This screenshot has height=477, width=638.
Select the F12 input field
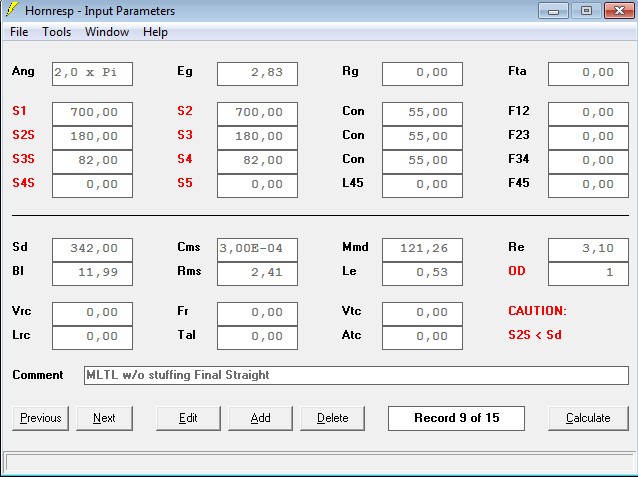click(x=588, y=114)
